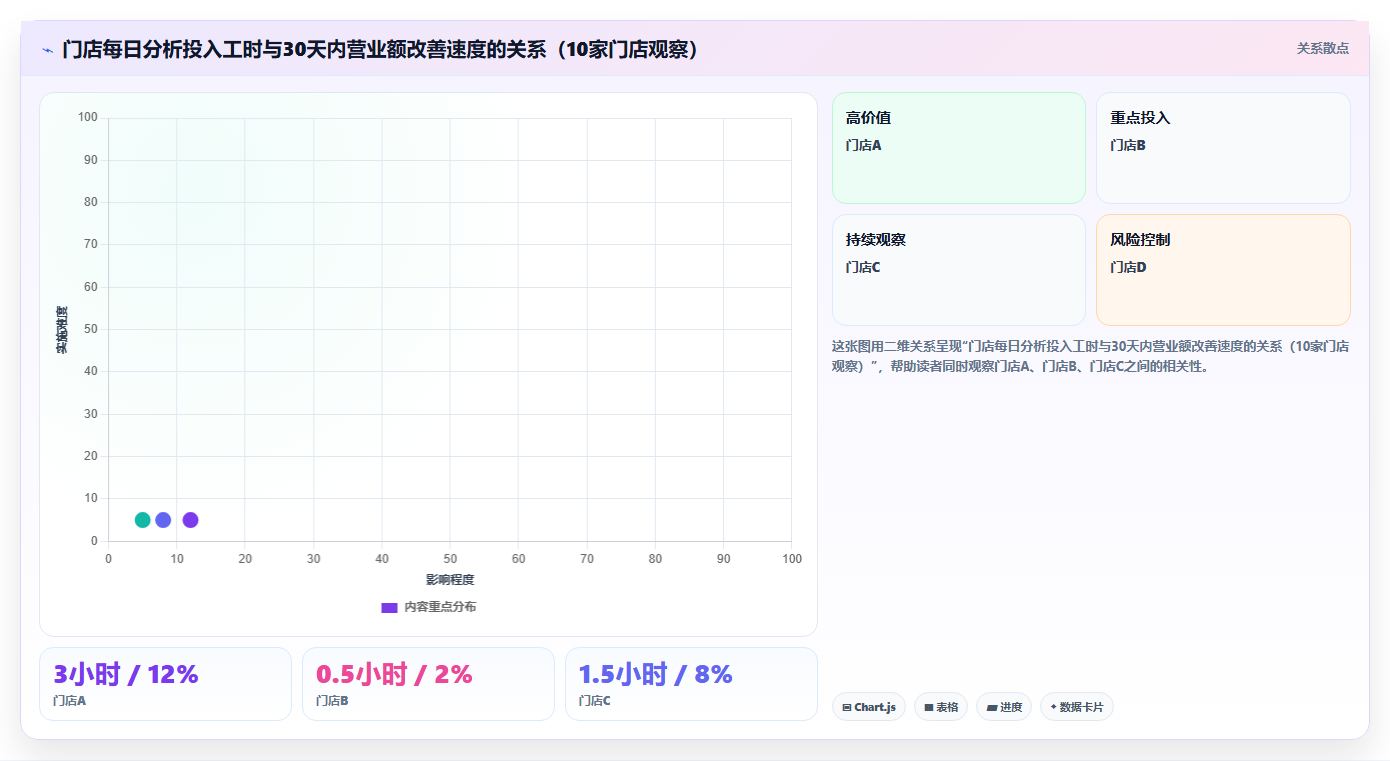
Task: Open the 风险控制 门店D card
Action: click(x=1223, y=270)
